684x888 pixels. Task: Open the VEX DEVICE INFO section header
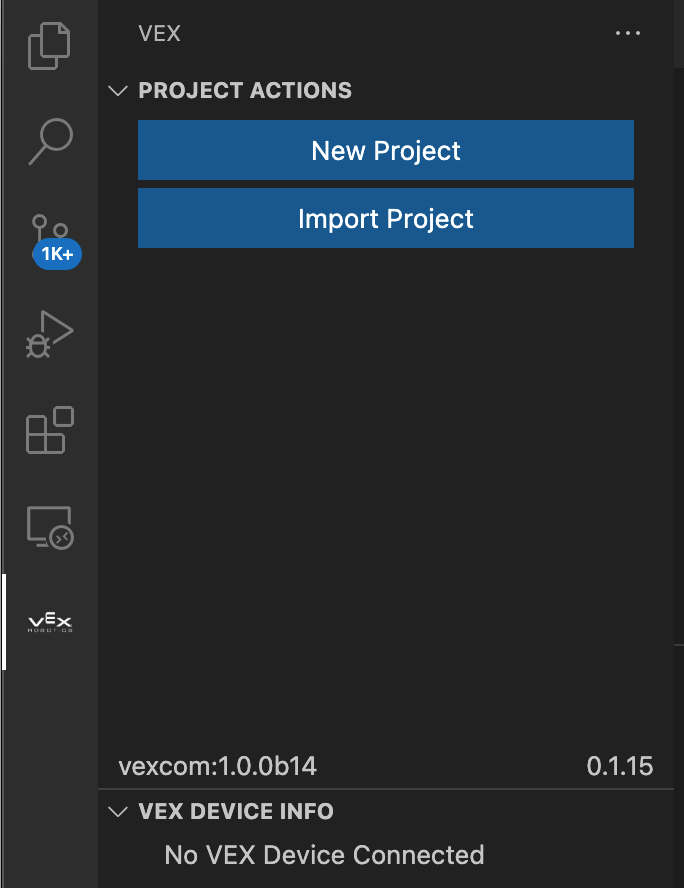pos(236,811)
